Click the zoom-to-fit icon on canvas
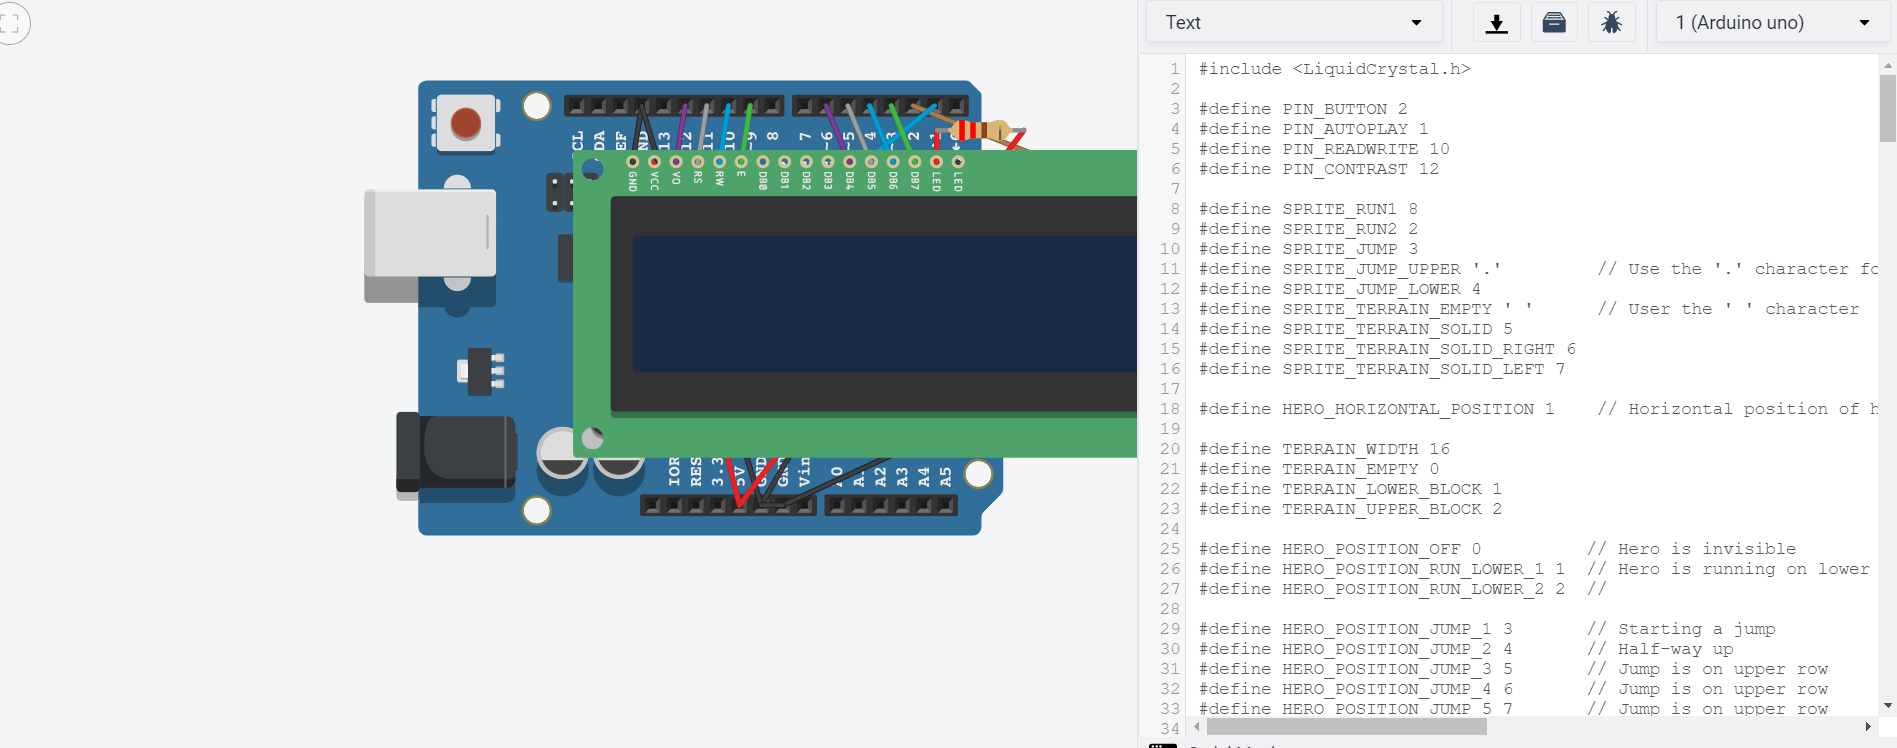1897x748 pixels. point(10,23)
